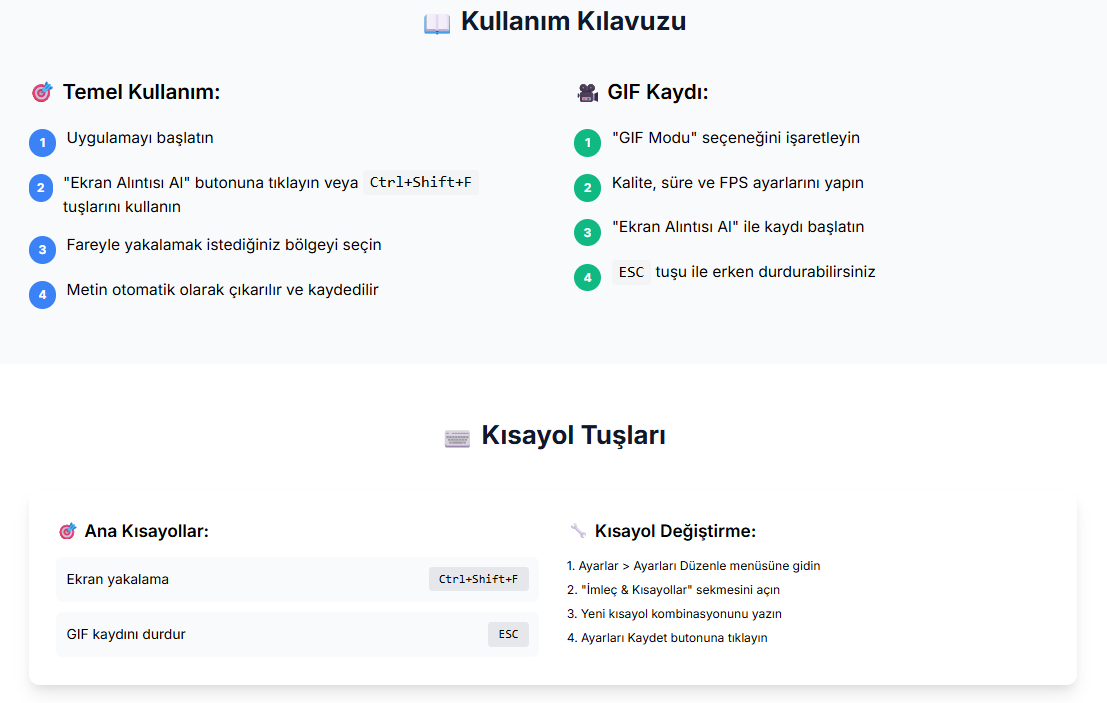Image resolution: width=1107 pixels, height=703 pixels.
Task: Click green step 2 badge for Kalite, süre ve FPS
Action: tap(587, 188)
